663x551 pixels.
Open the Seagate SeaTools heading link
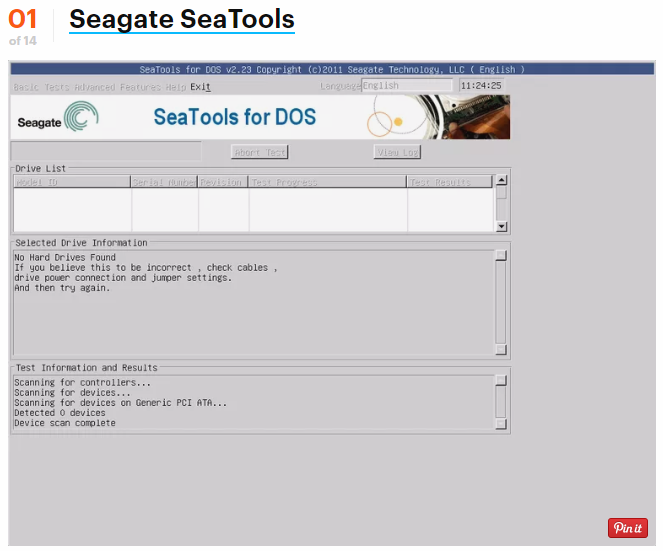[x=182, y=19]
